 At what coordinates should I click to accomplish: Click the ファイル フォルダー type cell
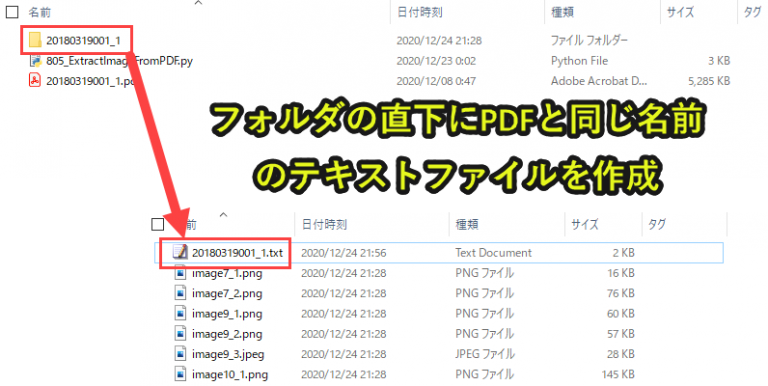click(589, 40)
